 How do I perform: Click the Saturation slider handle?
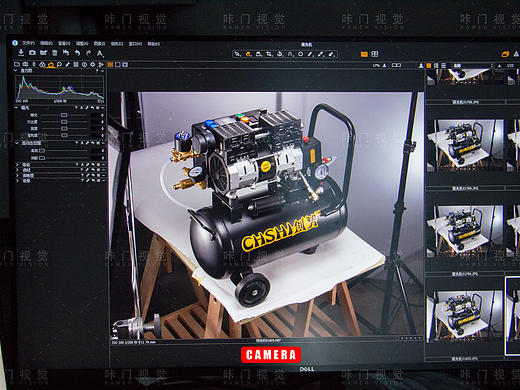pos(64,135)
